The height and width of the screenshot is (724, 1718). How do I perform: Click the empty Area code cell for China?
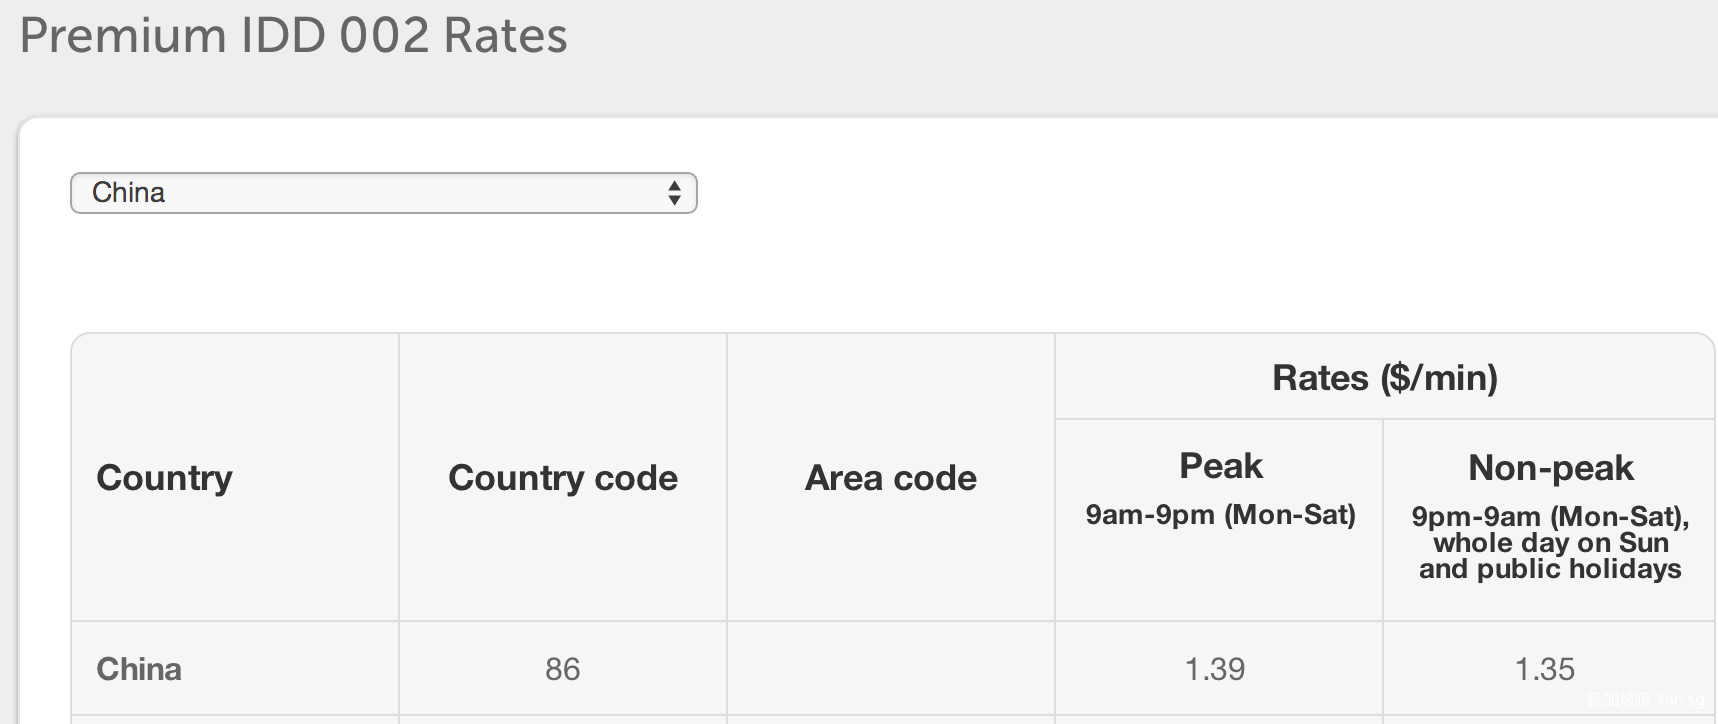[x=891, y=669]
